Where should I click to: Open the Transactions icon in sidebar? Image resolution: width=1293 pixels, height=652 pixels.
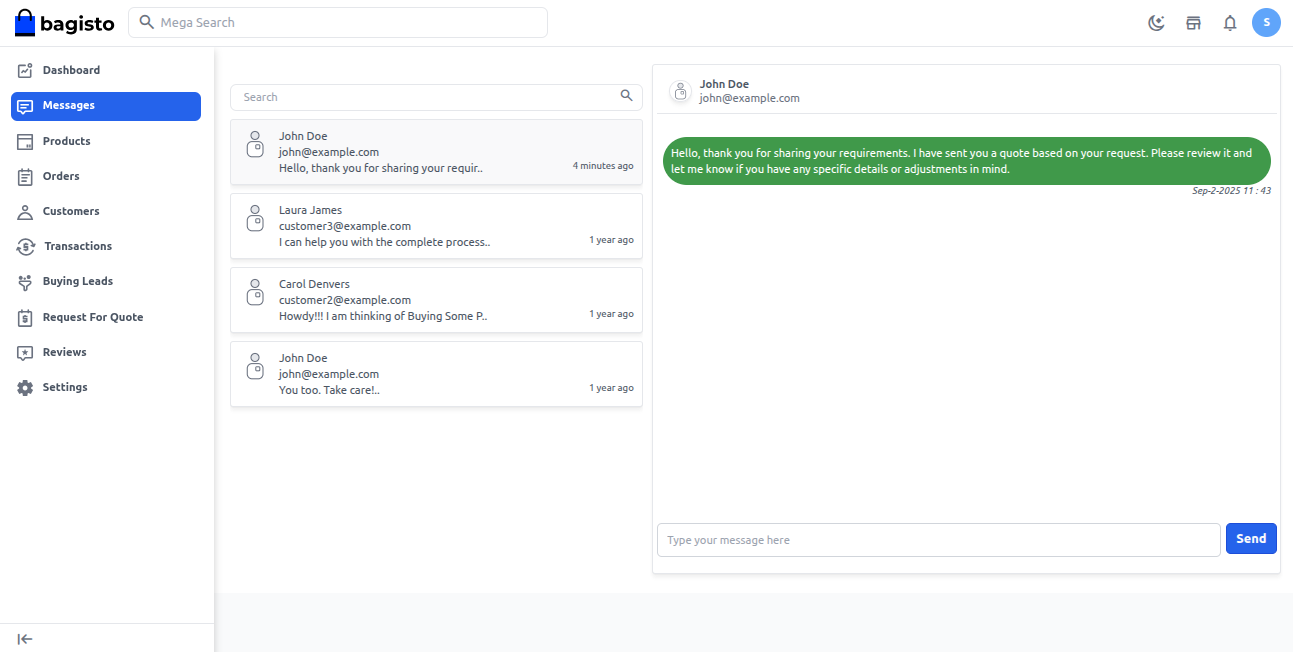pyautogui.click(x=26, y=247)
